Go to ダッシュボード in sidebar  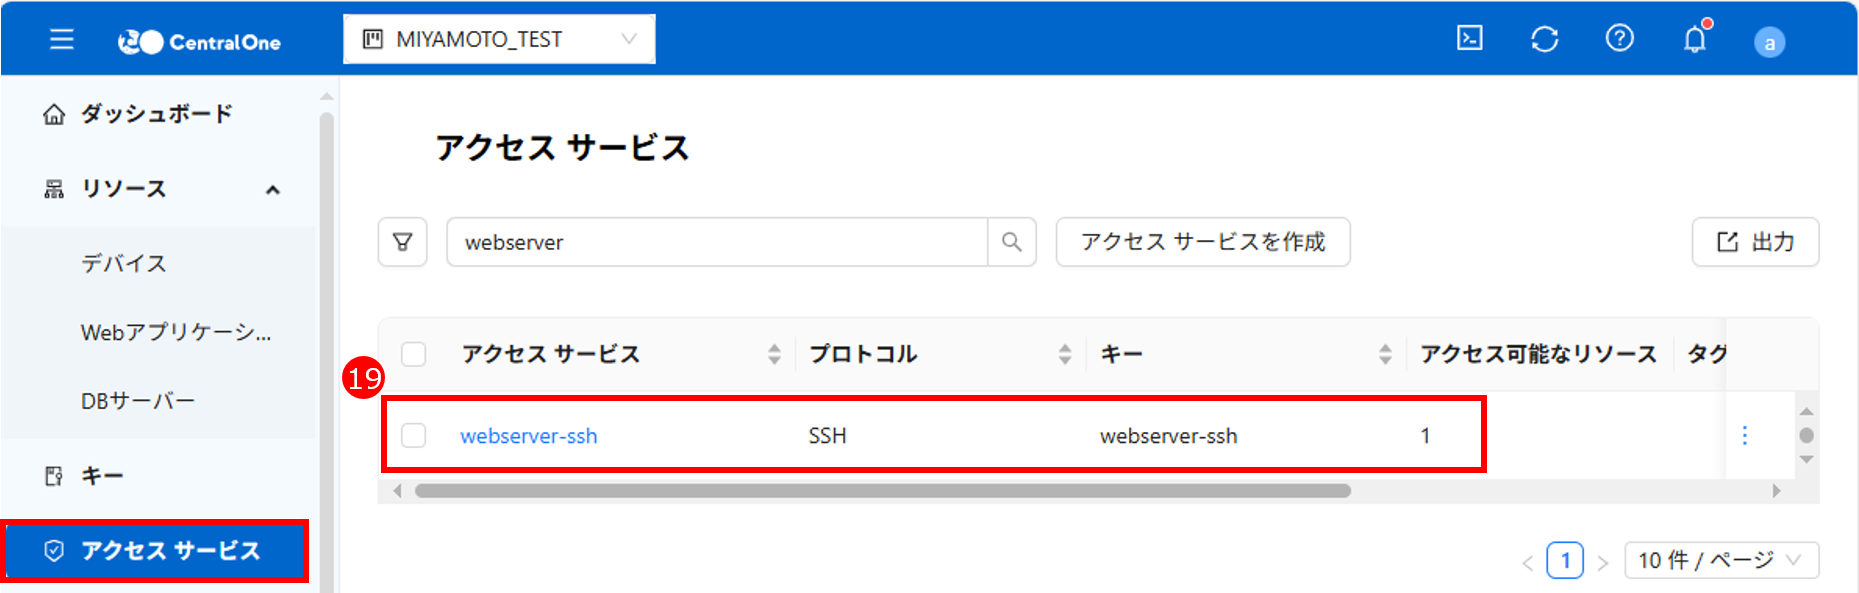pyautogui.click(x=156, y=114)
